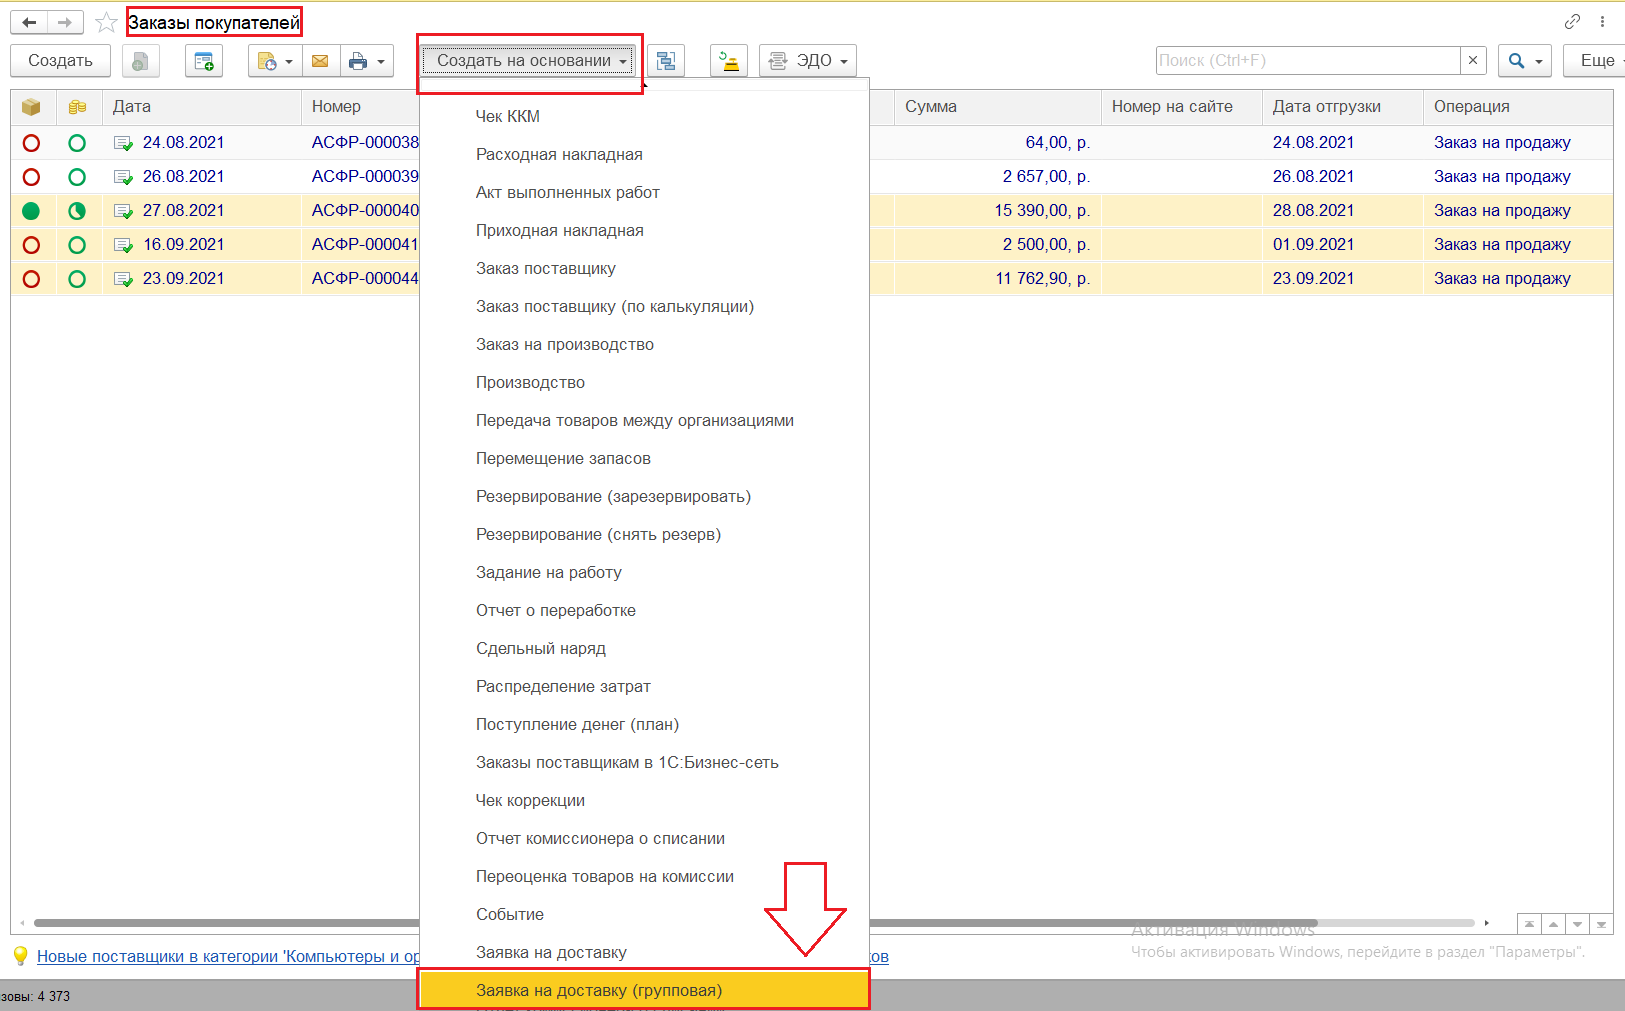Screen dimensions: 1625x1011
Task: Choose Резервирование (снять резерв) menu item
Action: tap(644, 535)
